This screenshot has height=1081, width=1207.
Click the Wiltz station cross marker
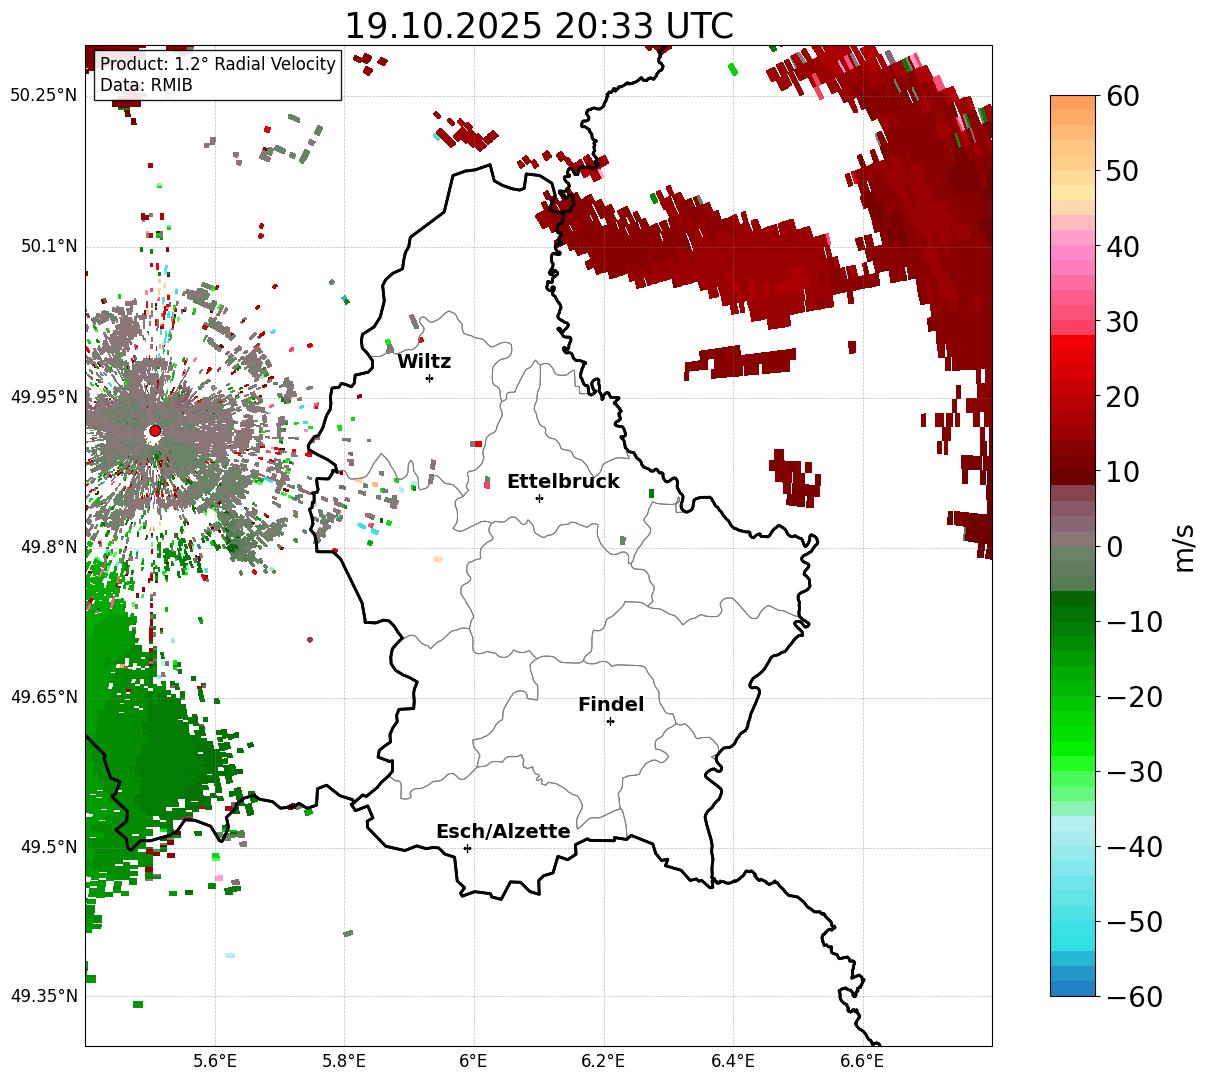pyautogui.click(x=430, y=378)
